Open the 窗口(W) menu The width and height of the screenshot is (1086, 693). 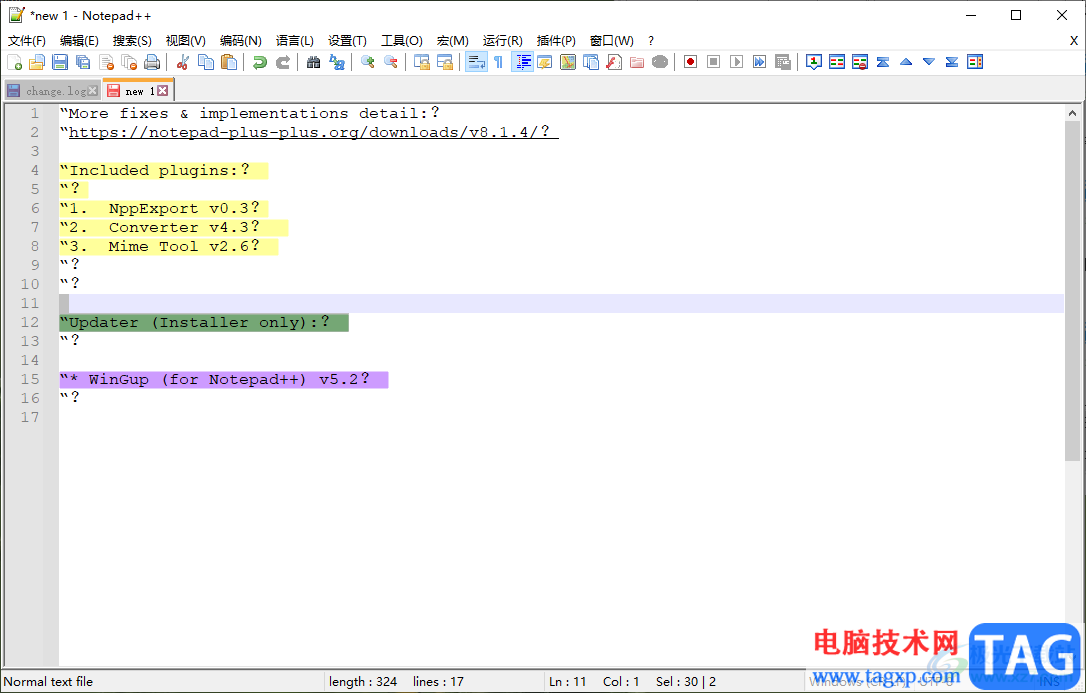[612, 41]
